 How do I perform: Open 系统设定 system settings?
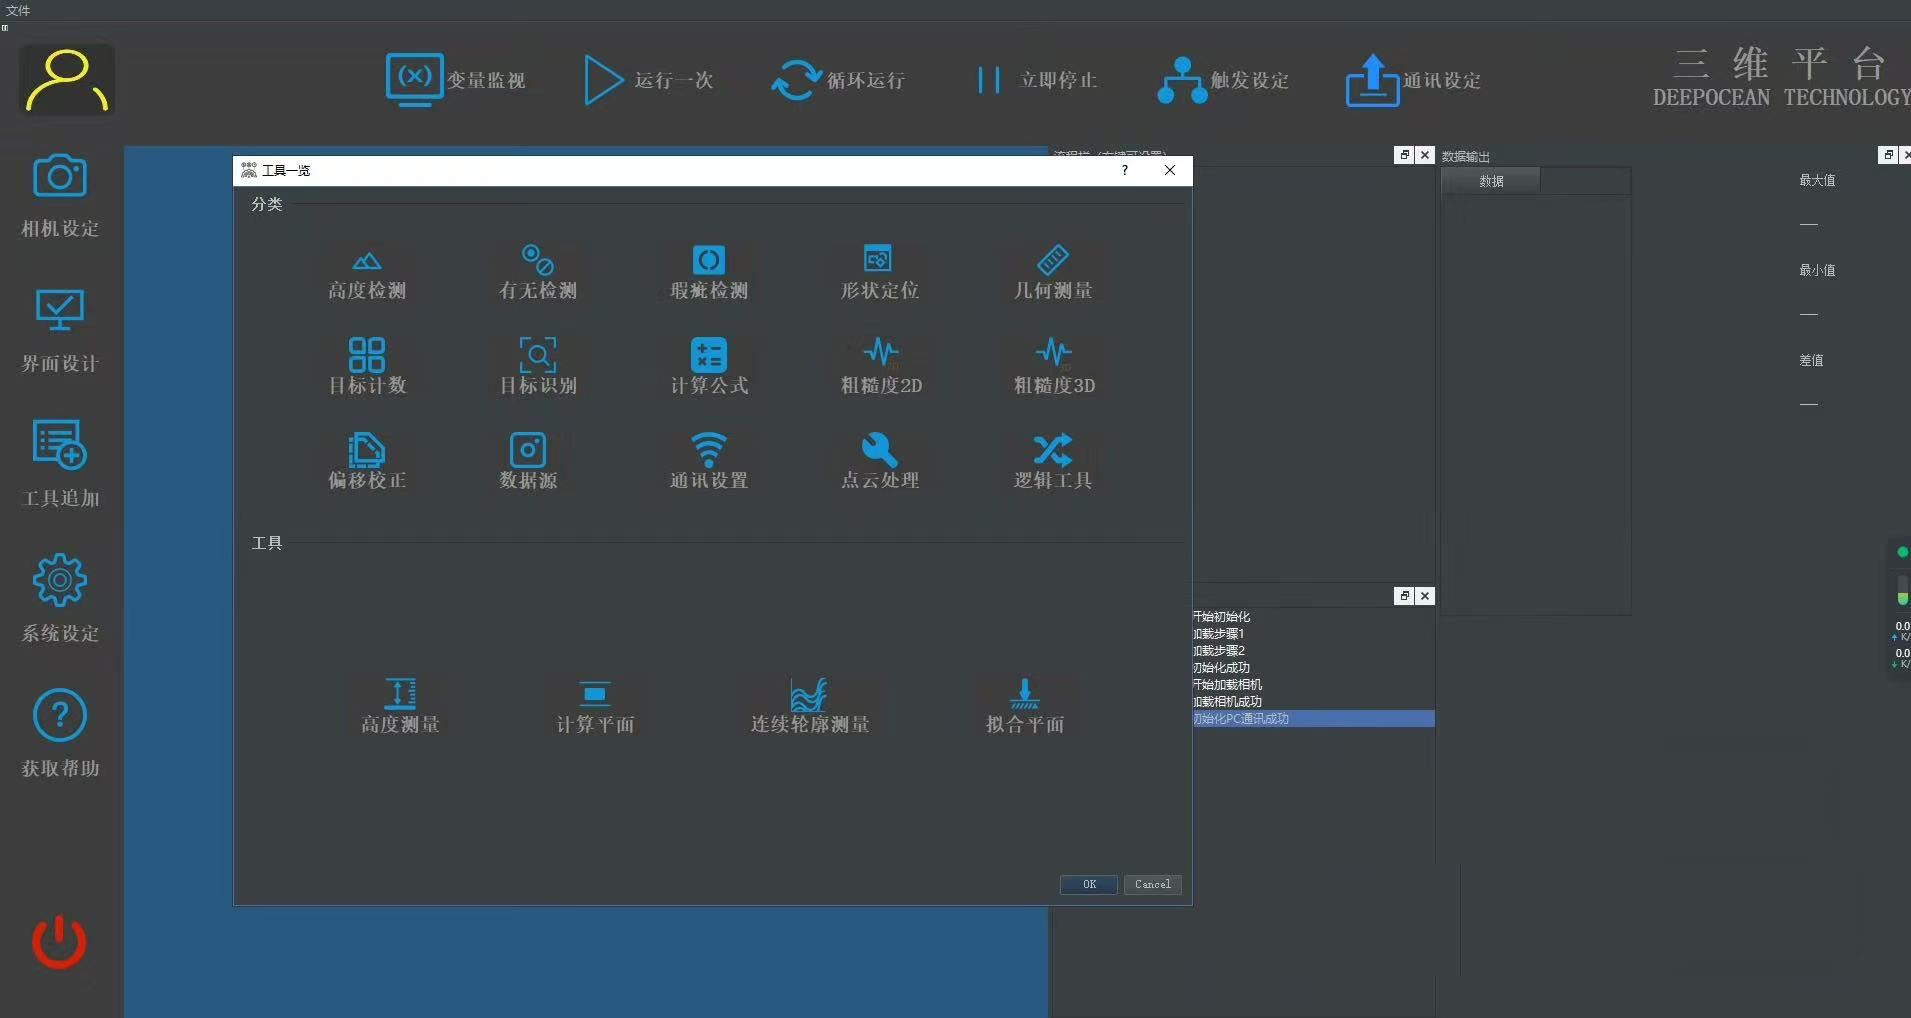pyautogui.click(x=60, y=599)
